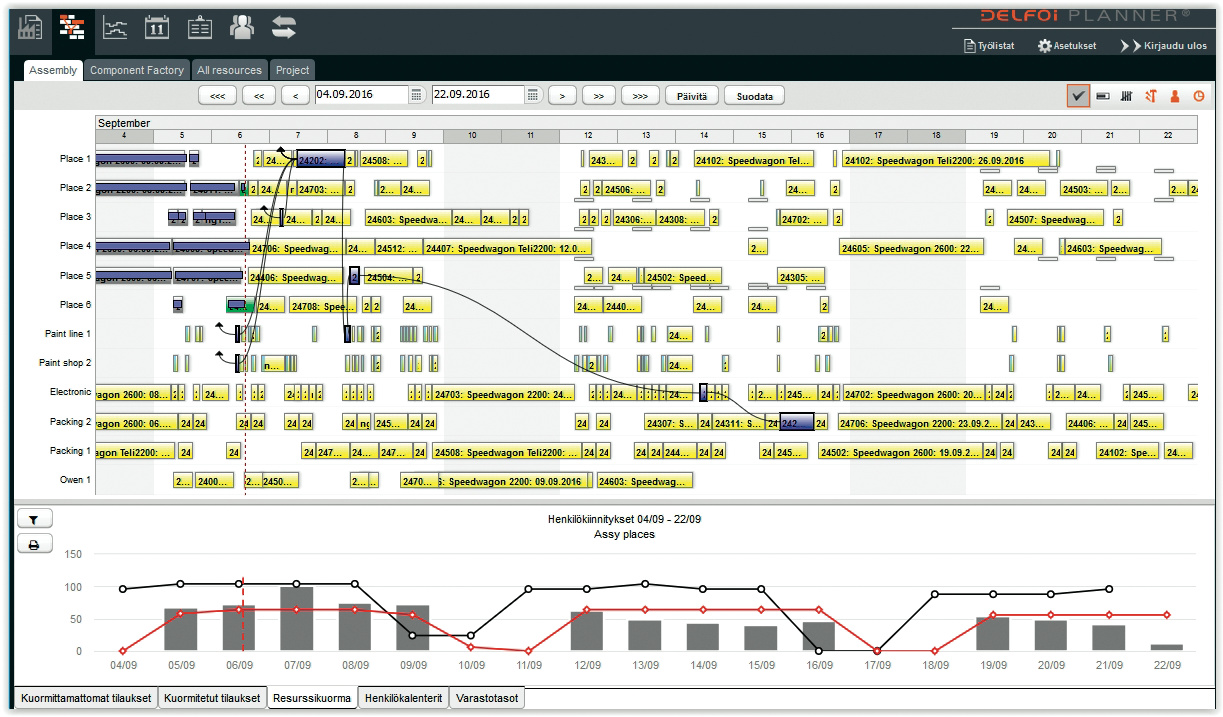Toggle the checkmark tool in the right toolbar
The height and width of the screenshot is (717, 1223).
coord(1077,96)
